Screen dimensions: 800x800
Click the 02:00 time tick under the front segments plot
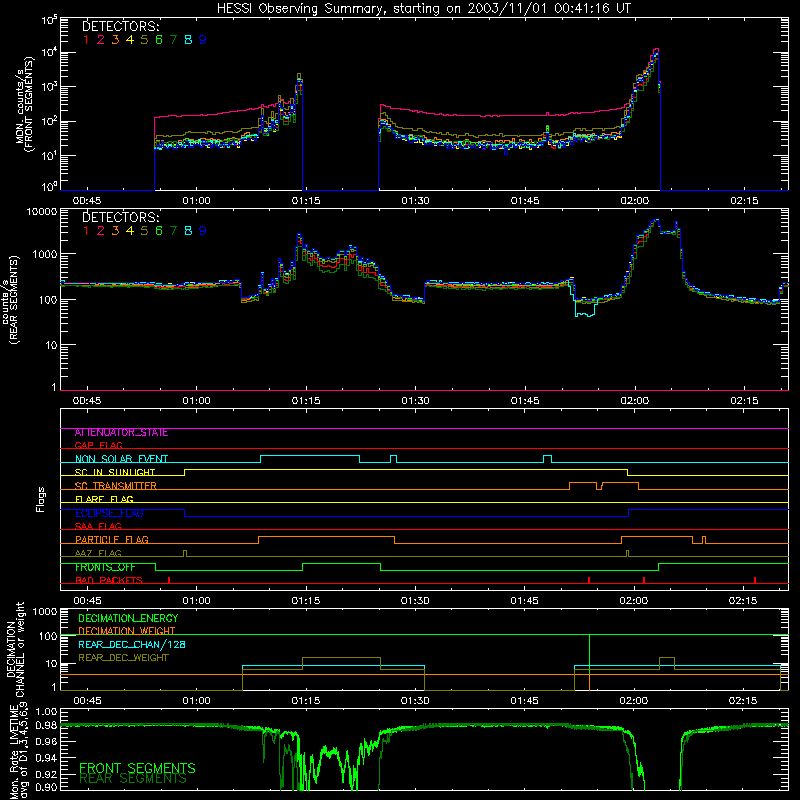click(x=634, y=201)
